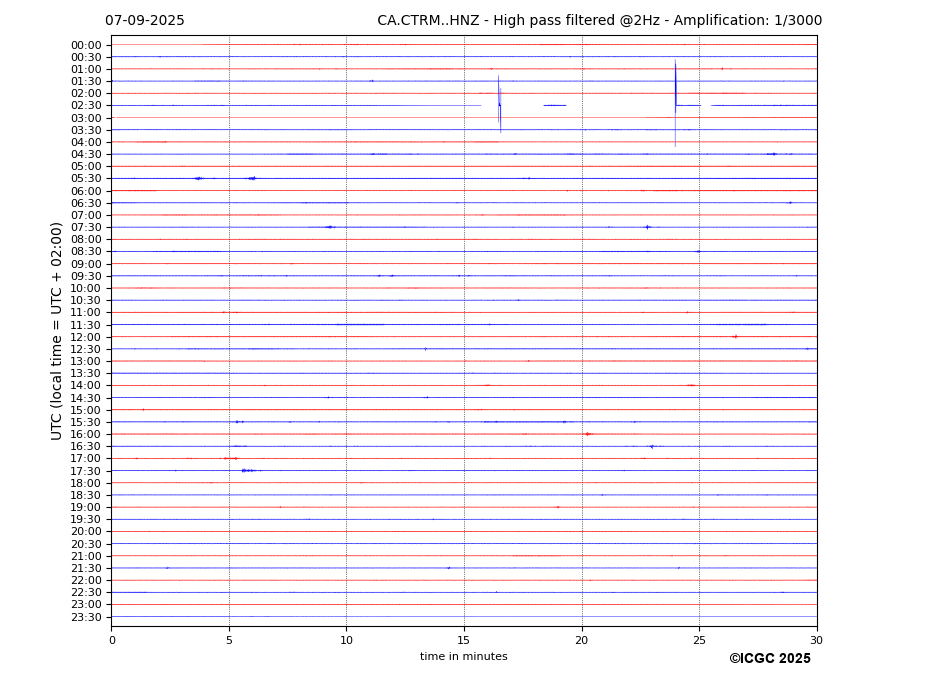Click the '20:30' time row label
The image size is (927, 696).
(x=86, y=544)
